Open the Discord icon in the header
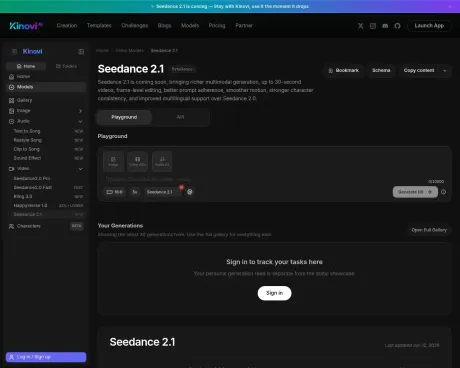Viewport: 460px width, 368px height. [x=385, y=26]
